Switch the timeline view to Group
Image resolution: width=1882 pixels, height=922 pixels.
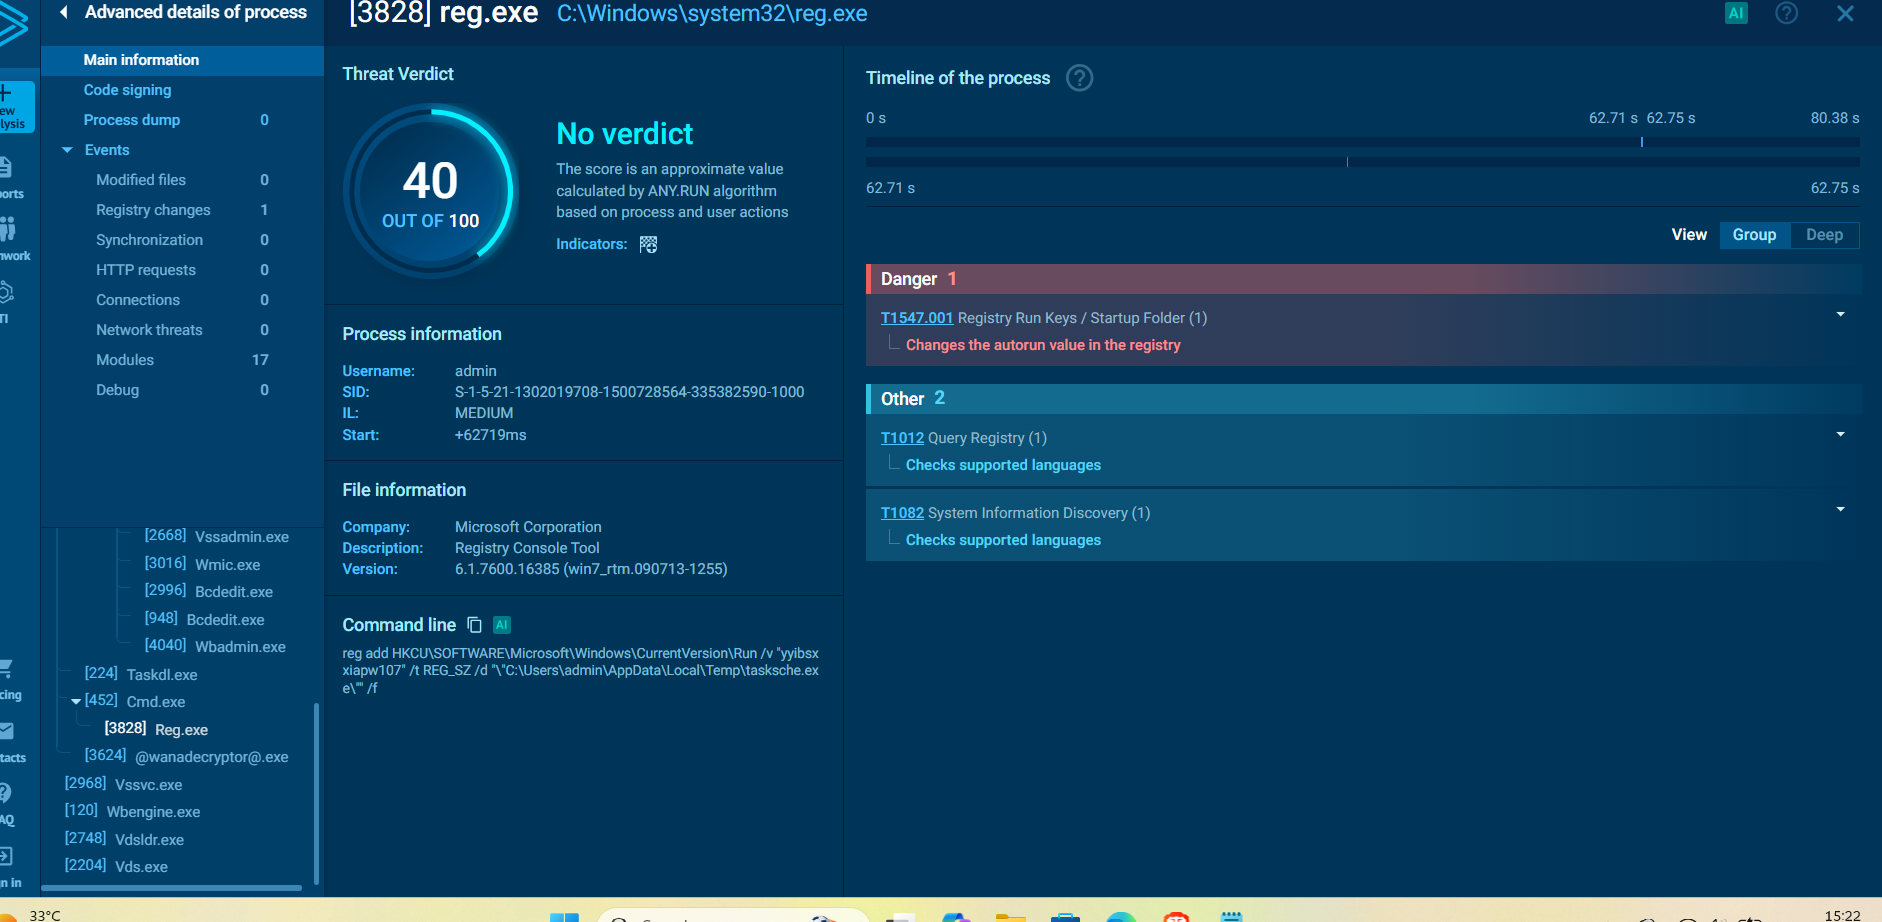coord(1754,235)
